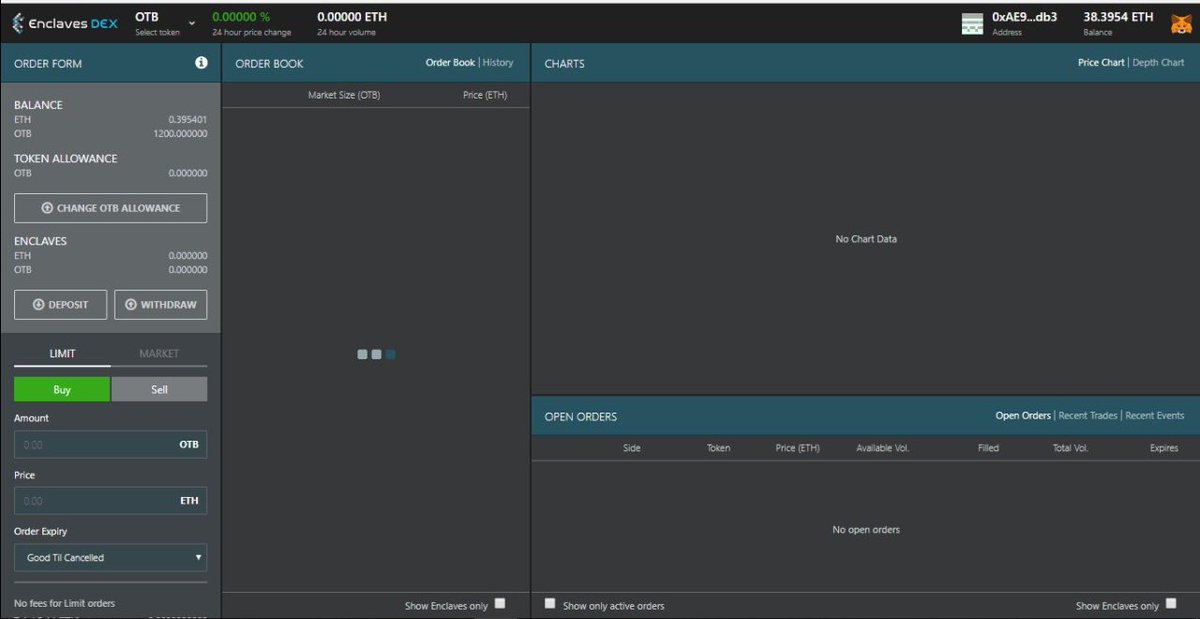Click the Withdraw button

click(160, 304)
